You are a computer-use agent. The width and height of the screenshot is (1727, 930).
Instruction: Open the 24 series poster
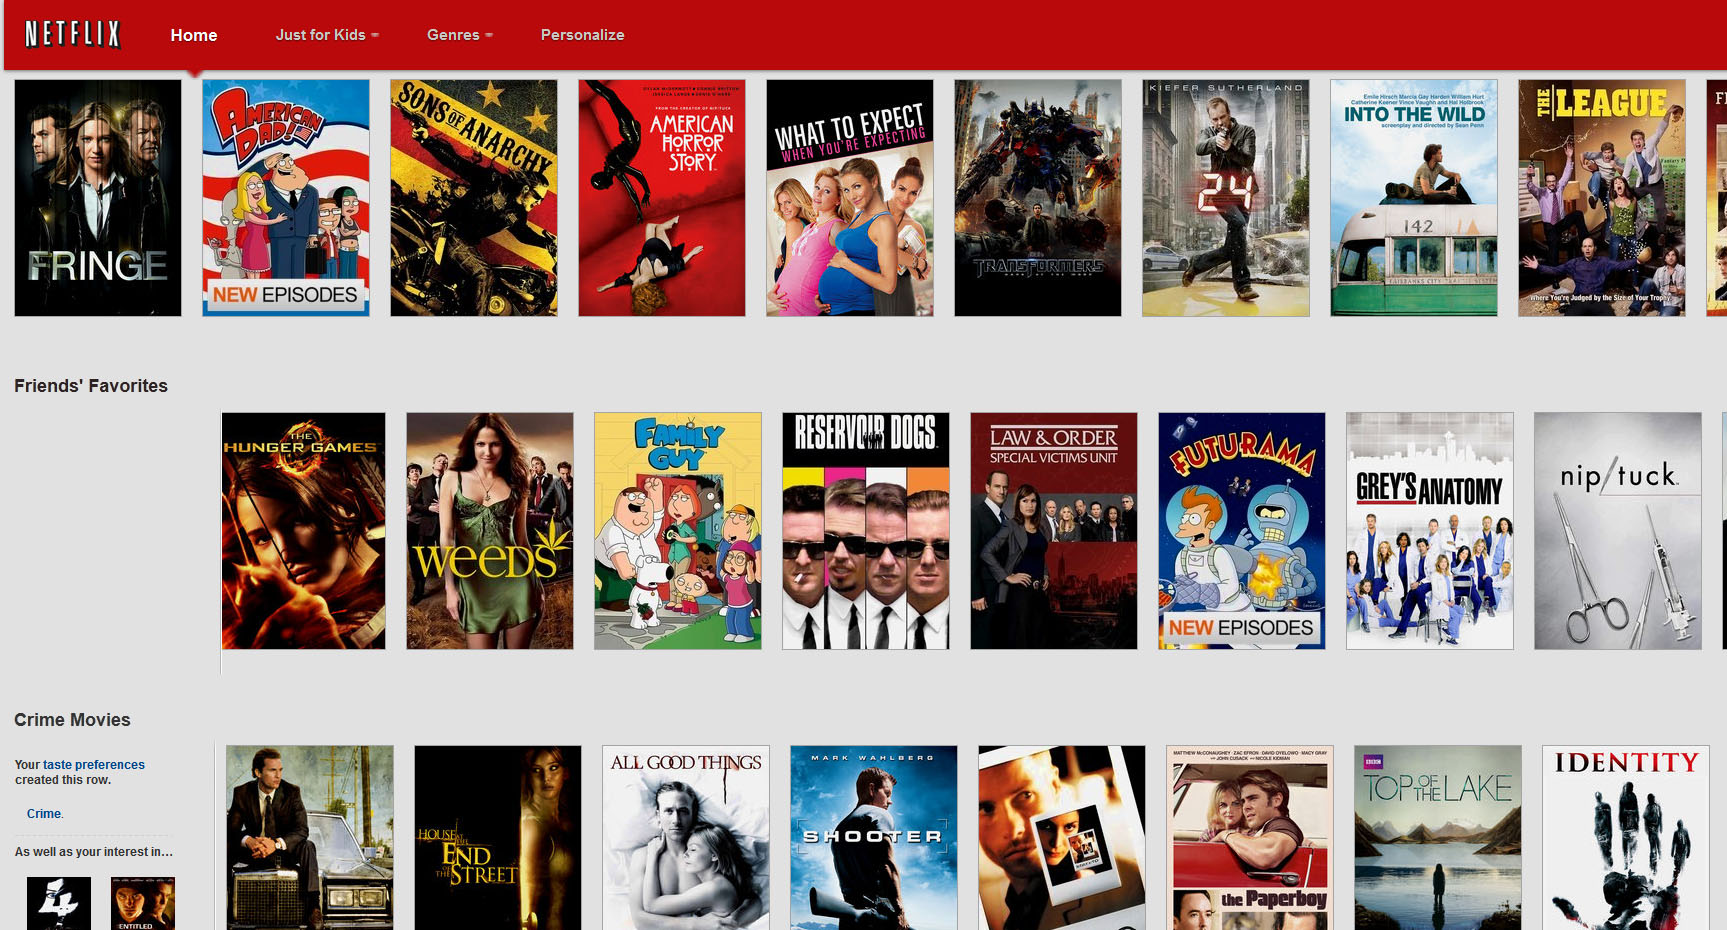1226,198
